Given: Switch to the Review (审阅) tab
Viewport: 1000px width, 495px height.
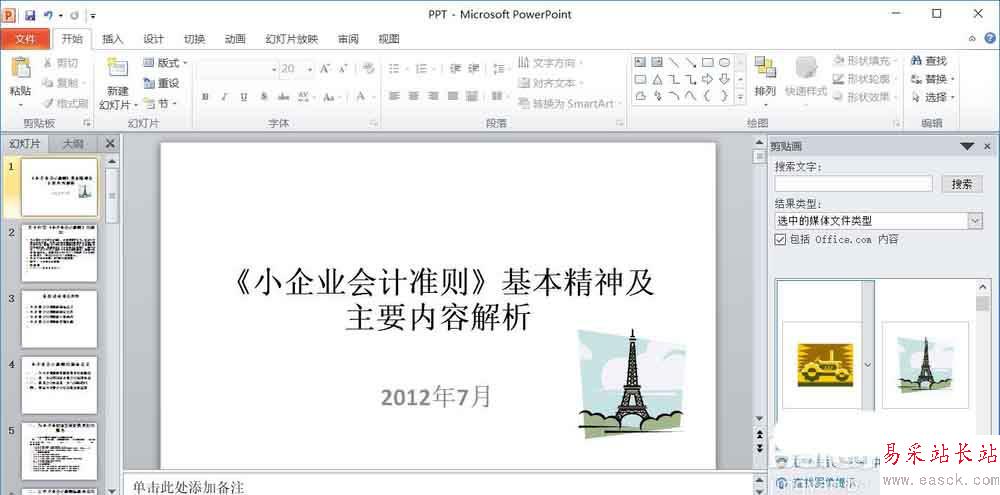Looking at the screenshot, I should click(x=348, y=39).
